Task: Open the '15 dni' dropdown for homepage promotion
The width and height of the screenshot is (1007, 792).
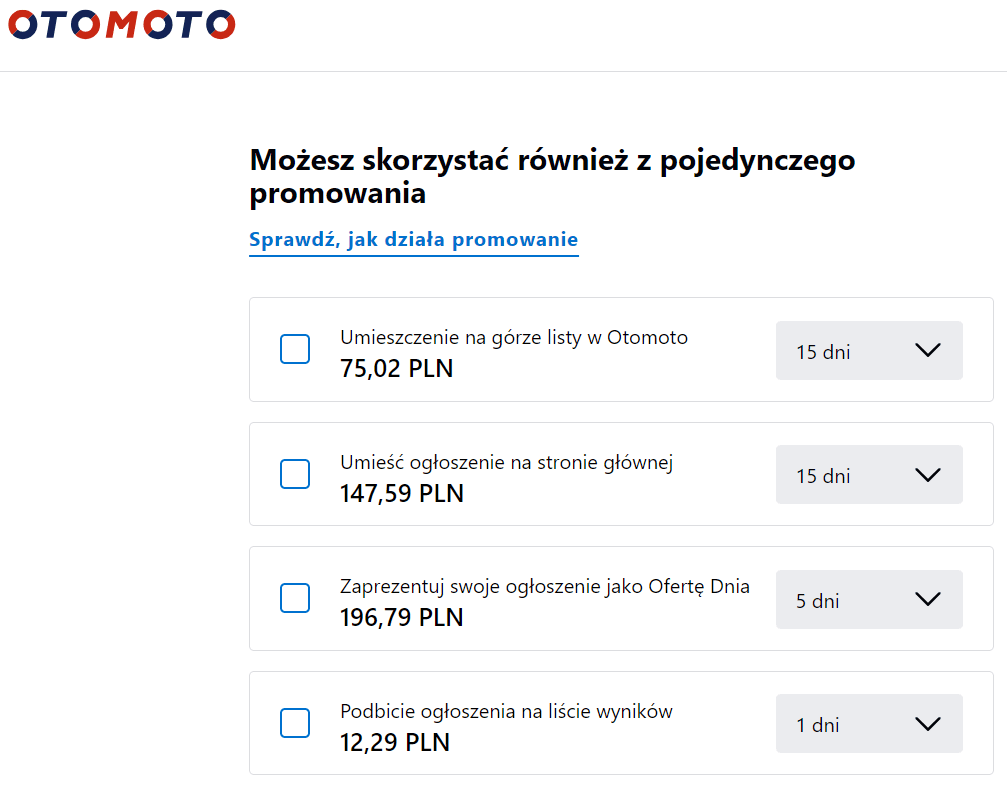Action: [x=869, y=475]
